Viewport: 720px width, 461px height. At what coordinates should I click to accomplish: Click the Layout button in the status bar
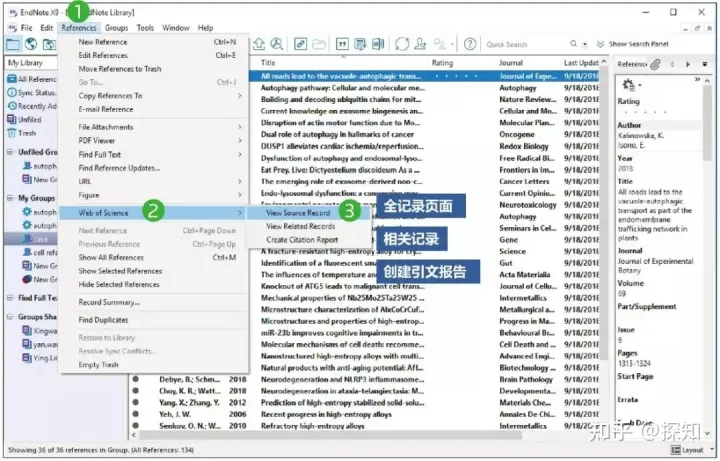(x=687, y=450)
